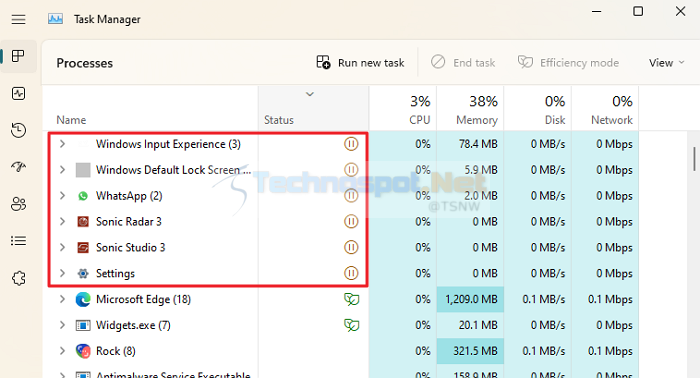Click the Sonic Radar 3 process icon
Screen dimensions: 700x378
pyautogui.click(x=83, y=221)
